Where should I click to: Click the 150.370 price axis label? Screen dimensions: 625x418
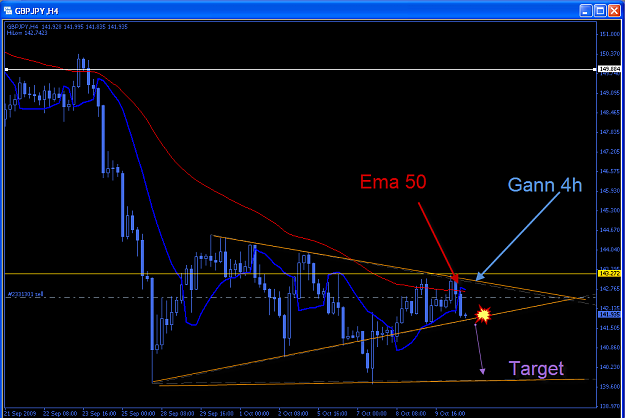(x=610, y=53)
